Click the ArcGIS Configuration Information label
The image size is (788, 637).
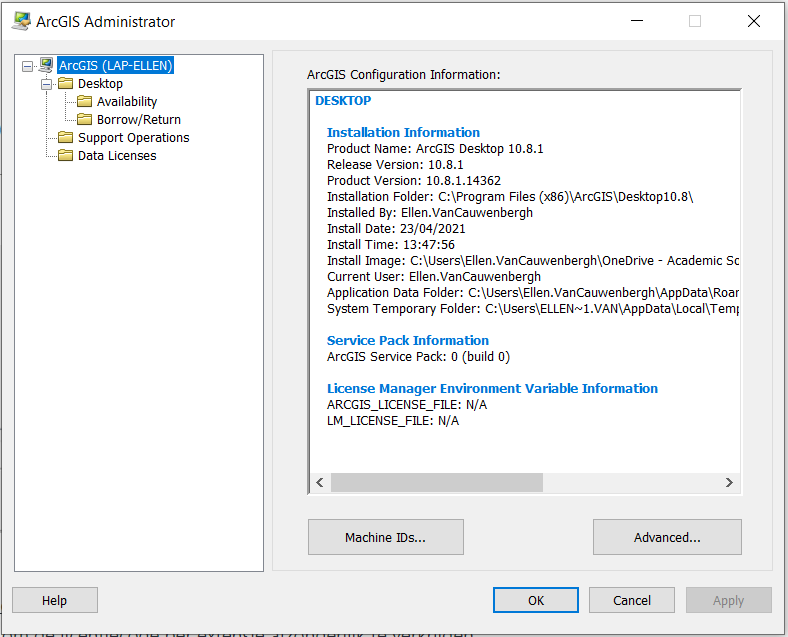click(x=404, y=75)
